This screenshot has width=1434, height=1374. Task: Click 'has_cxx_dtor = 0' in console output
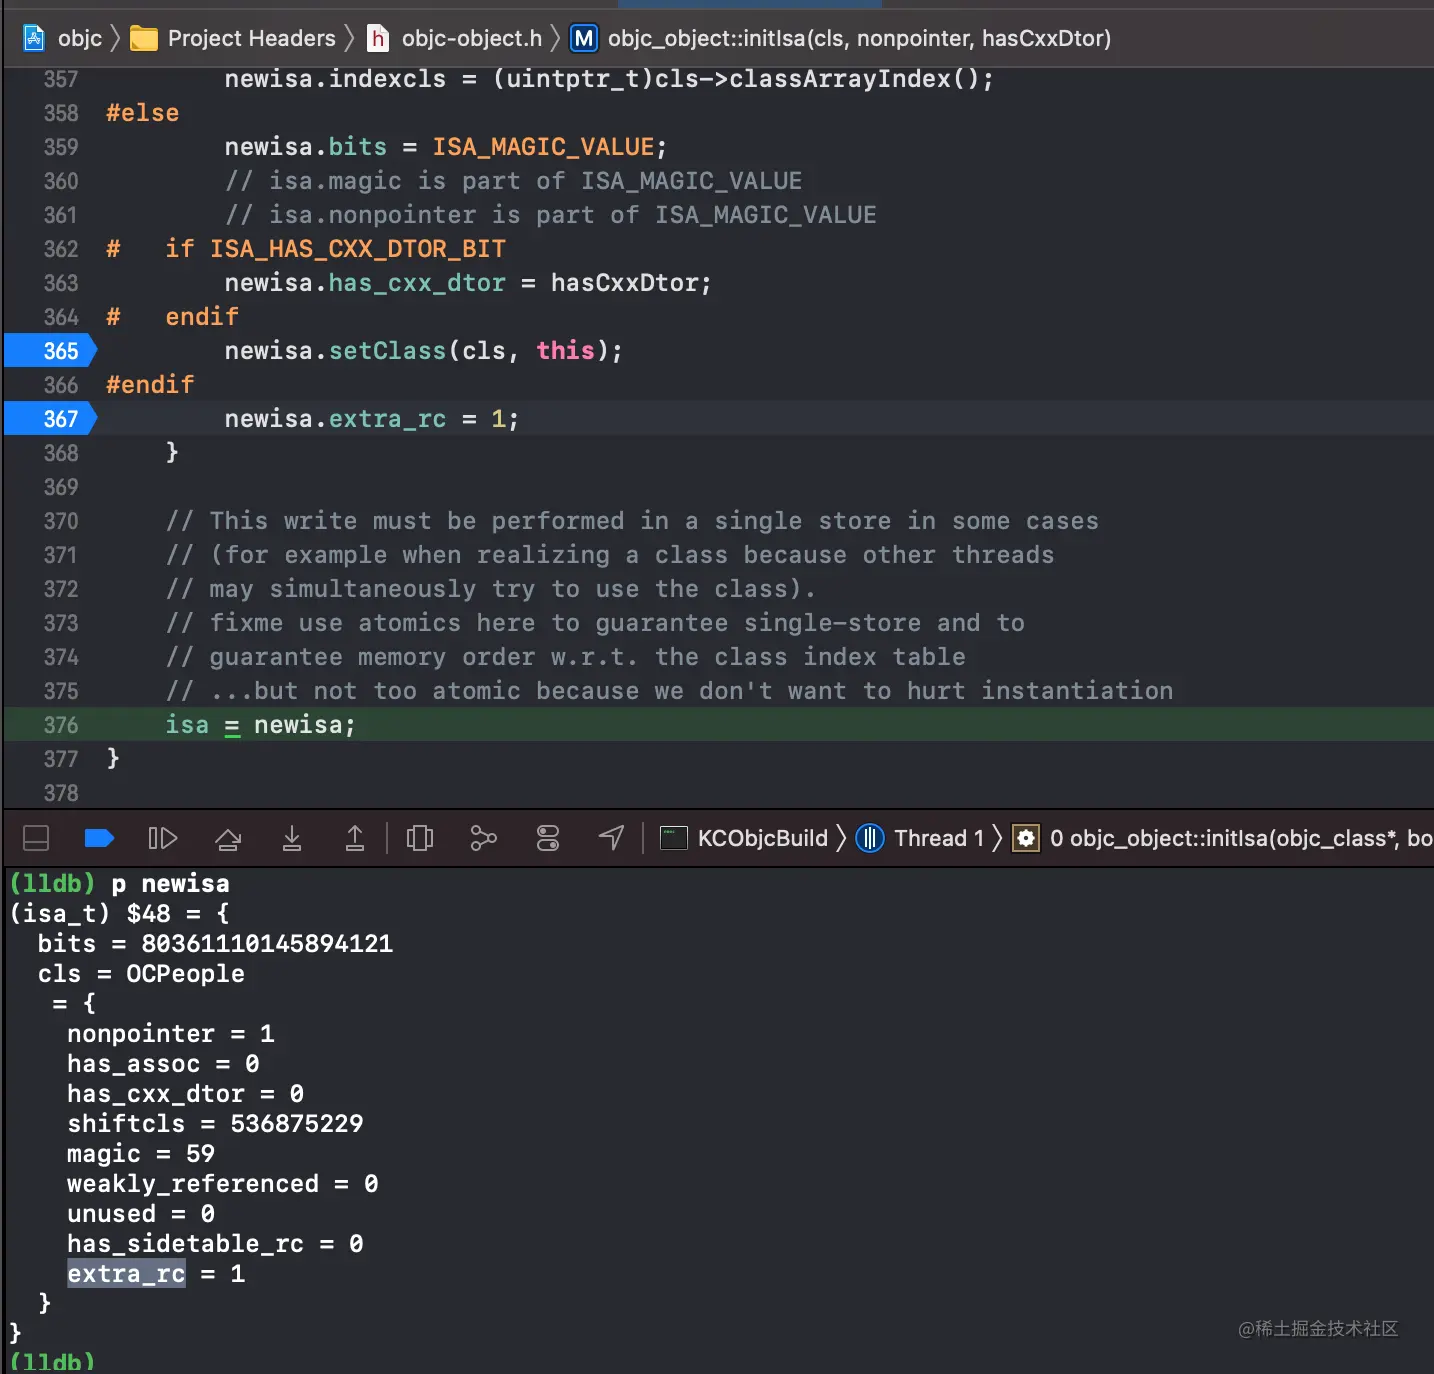pos(186,1094)
